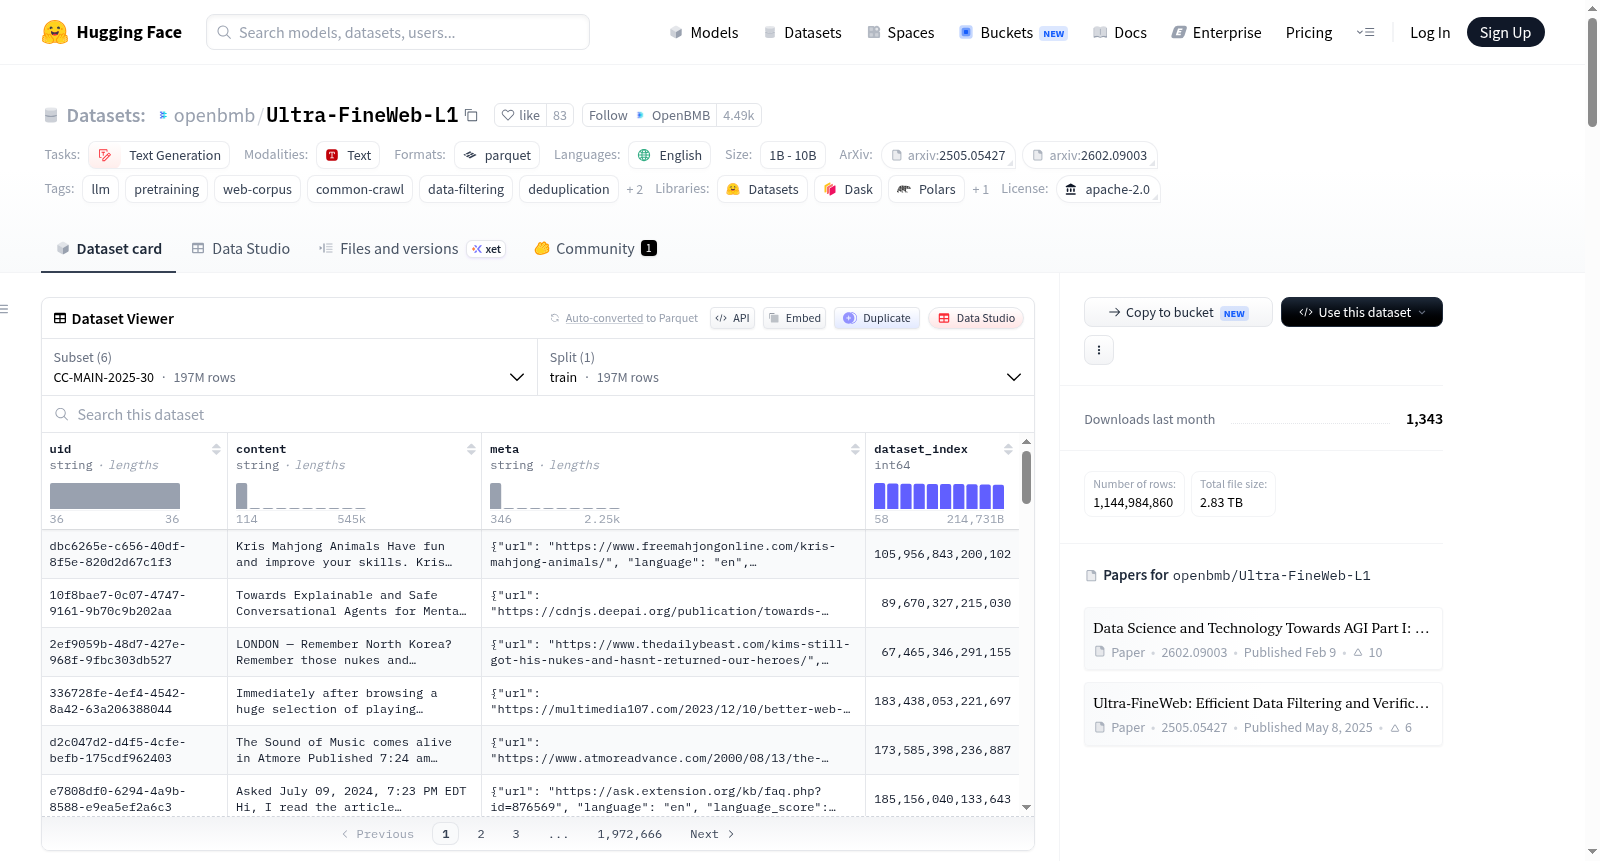Open Ultra-FineWeb Efficient Data Filtering paper
This screenshot has width=1600, height=861.
coord(1263,714)
